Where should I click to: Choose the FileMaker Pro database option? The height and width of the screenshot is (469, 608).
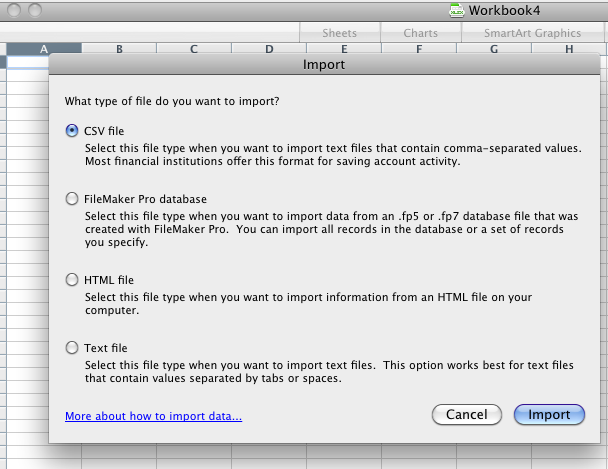[x=72, y=199]
